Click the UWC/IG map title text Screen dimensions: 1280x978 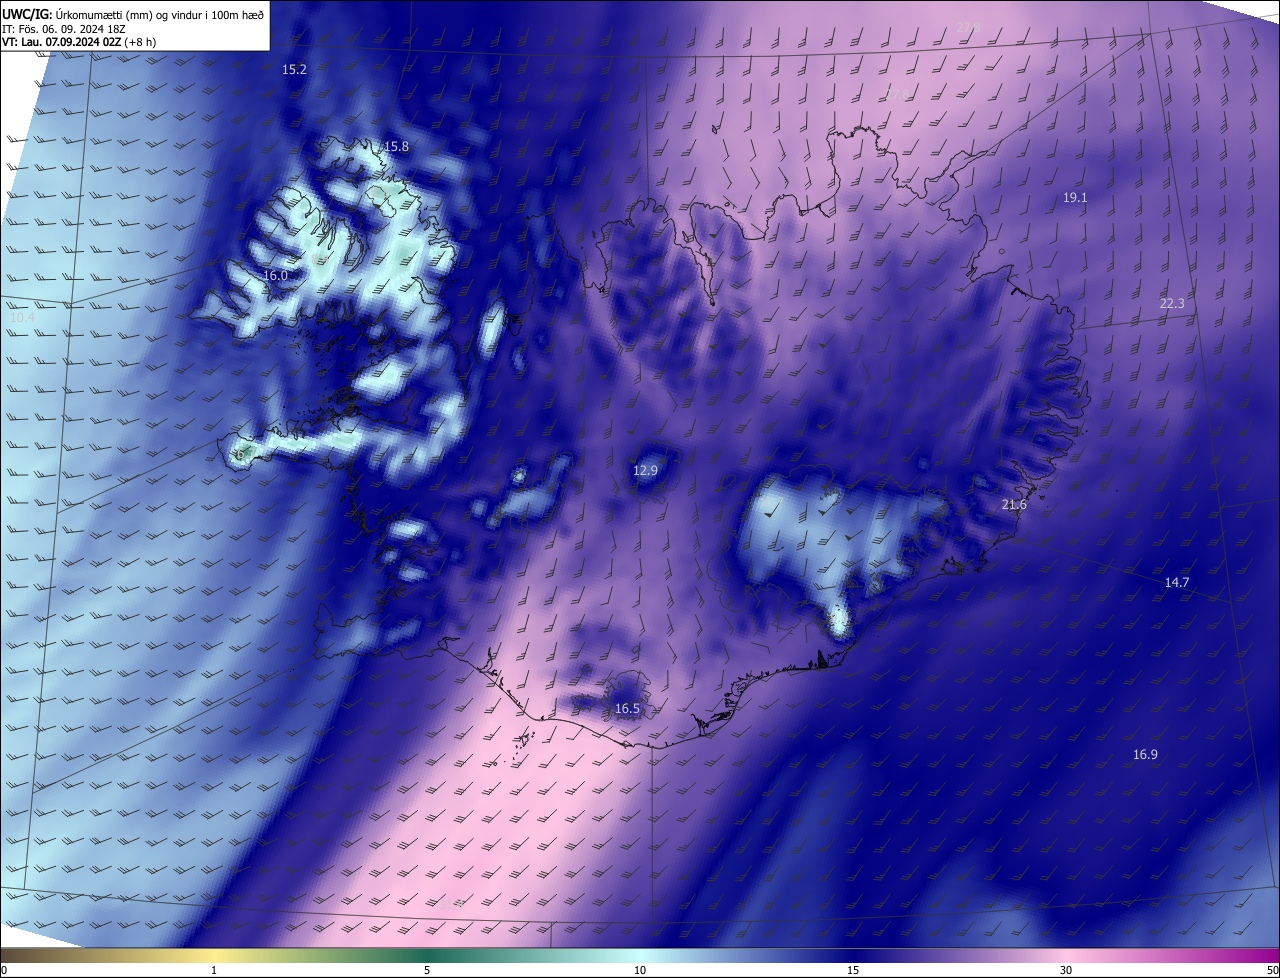pos(133,14)
